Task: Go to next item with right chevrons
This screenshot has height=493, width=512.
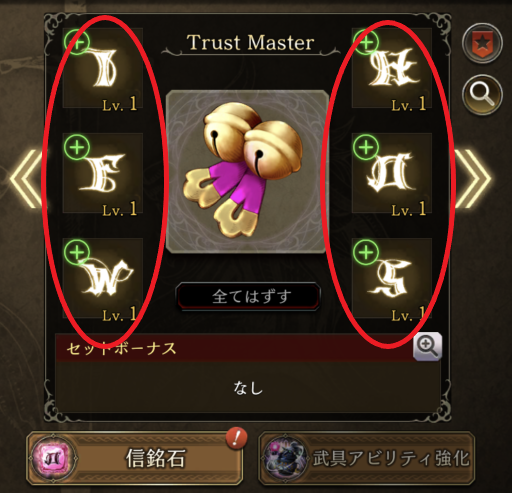Action: point(473,179)
